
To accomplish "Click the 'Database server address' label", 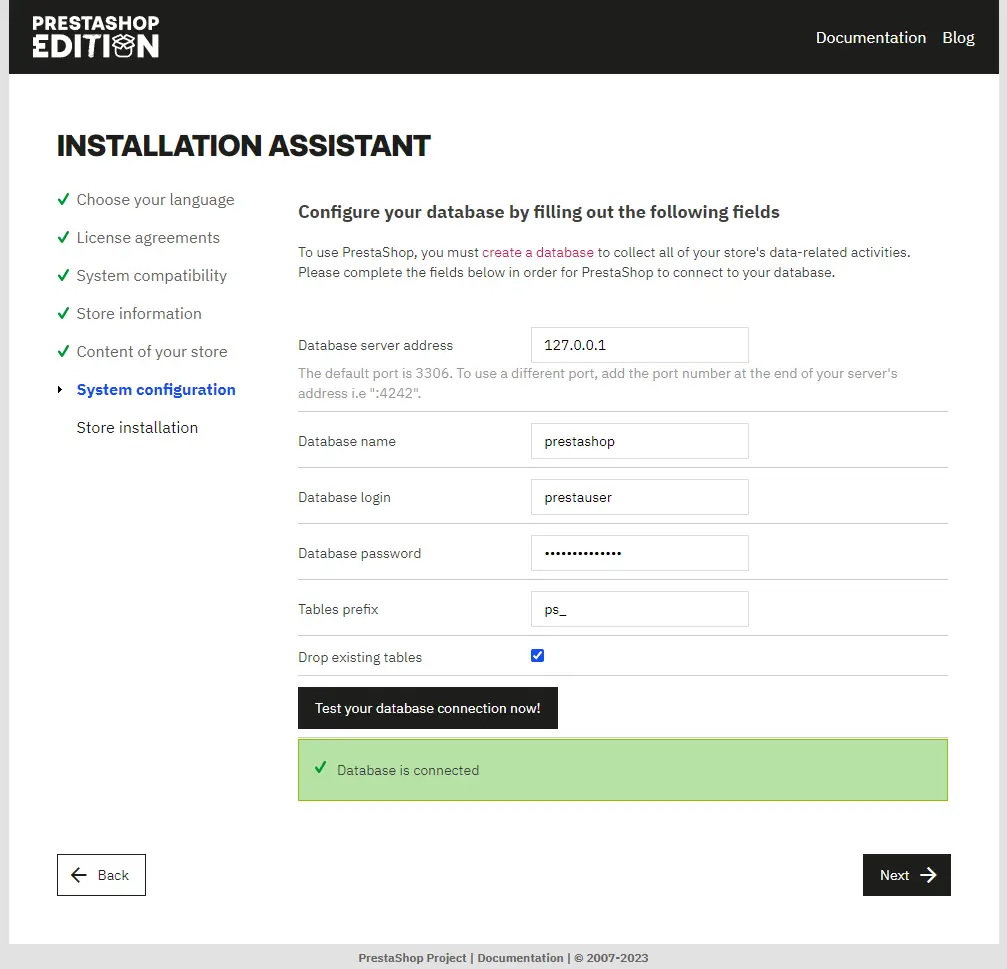I will click(x=375, y=345).
